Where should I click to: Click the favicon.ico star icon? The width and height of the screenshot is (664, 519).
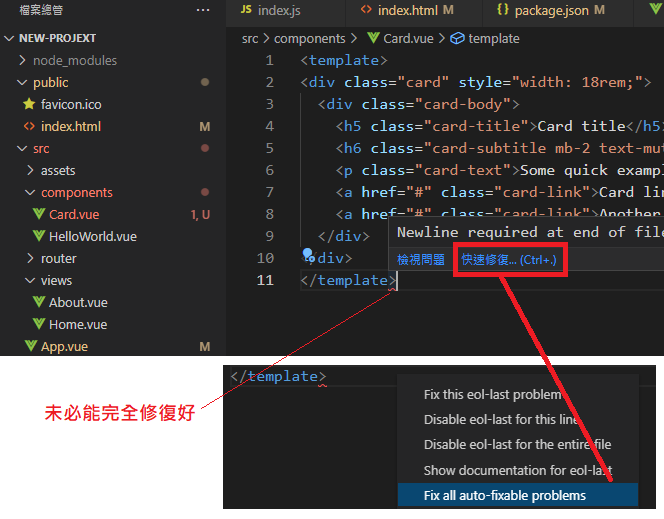pyautogui.click(x=29, y=104)
